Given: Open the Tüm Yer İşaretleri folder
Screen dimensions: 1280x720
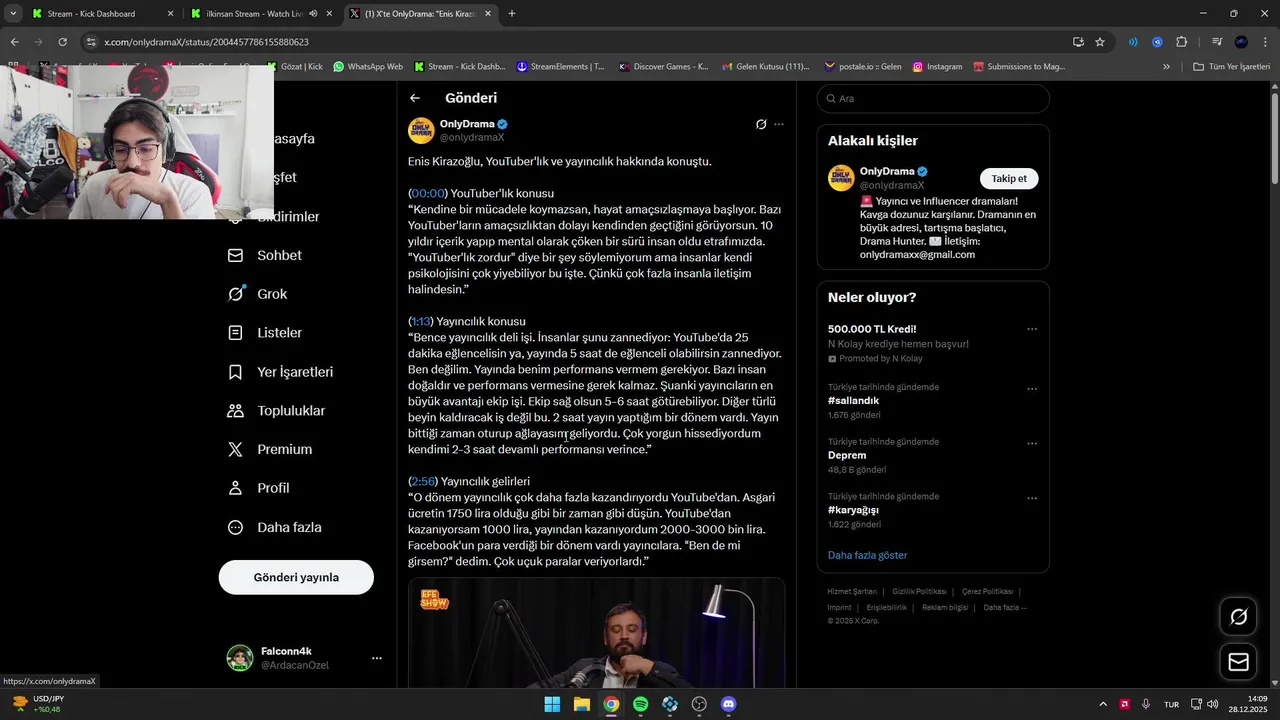Looking at the screenshot, I should click(1231, 67).
